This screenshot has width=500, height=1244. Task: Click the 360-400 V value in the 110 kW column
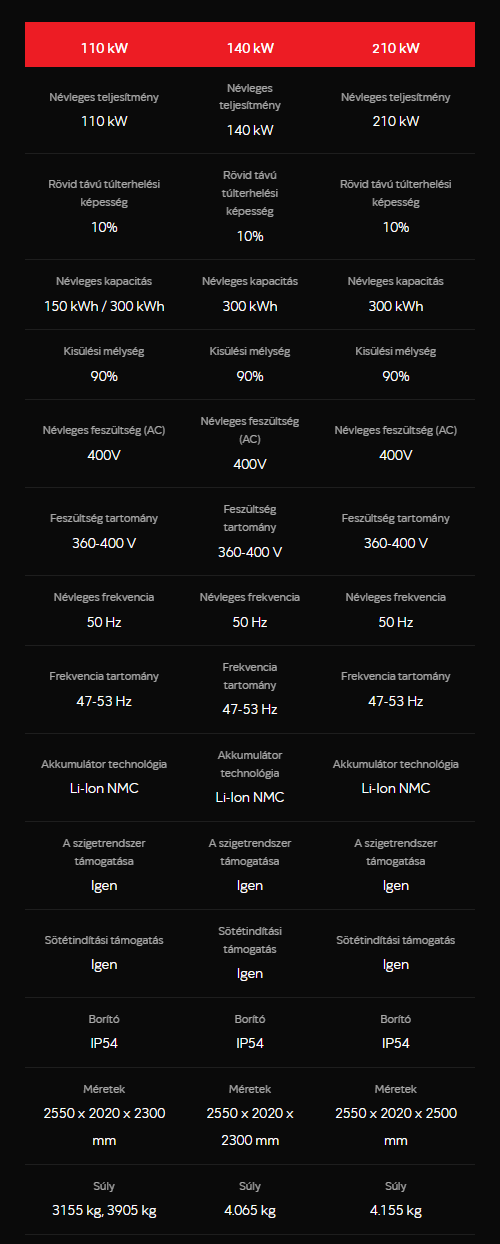104,543
